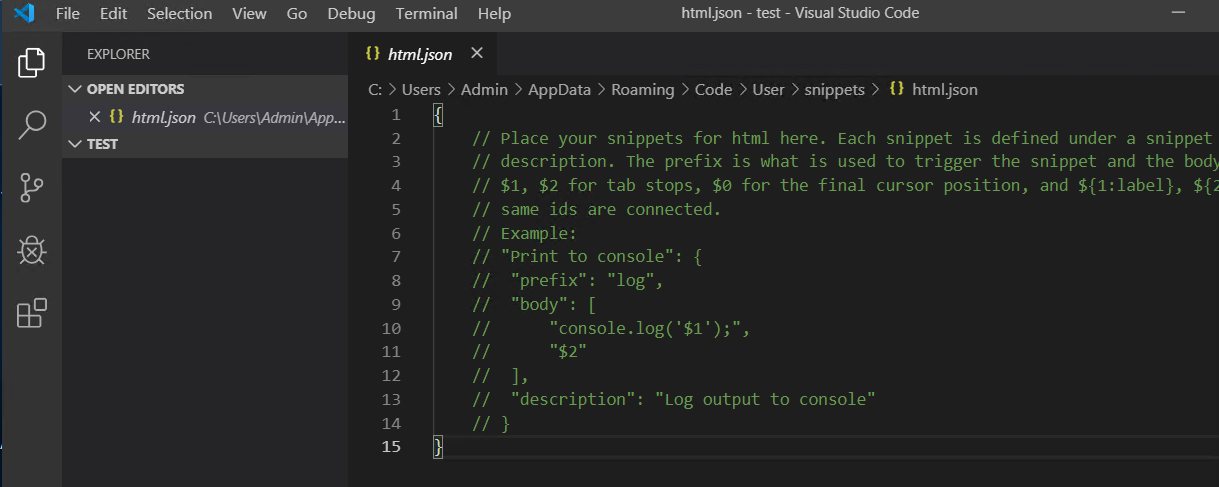Screen dimensions: 1219x487
Task: Click line number 13 in the gutter
Action: click(391, 399)
